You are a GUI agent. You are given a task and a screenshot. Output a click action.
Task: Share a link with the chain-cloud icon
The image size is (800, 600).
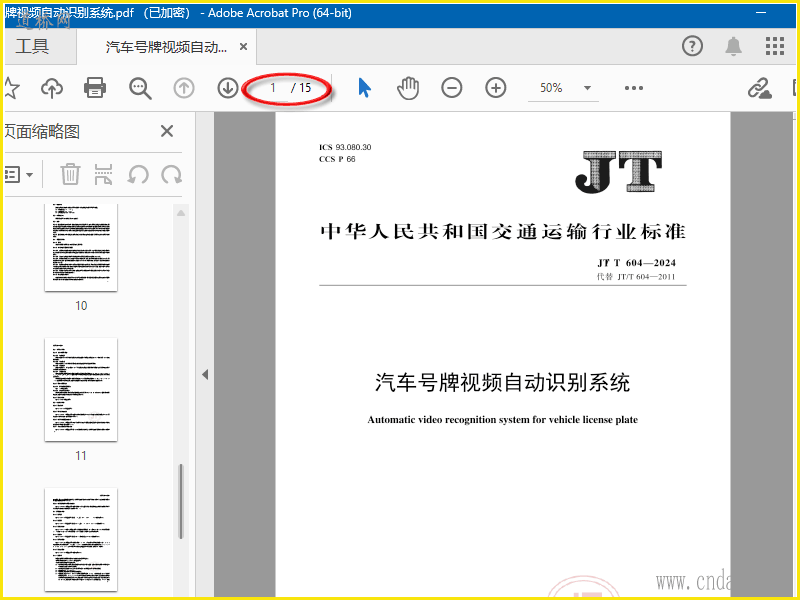760,88
